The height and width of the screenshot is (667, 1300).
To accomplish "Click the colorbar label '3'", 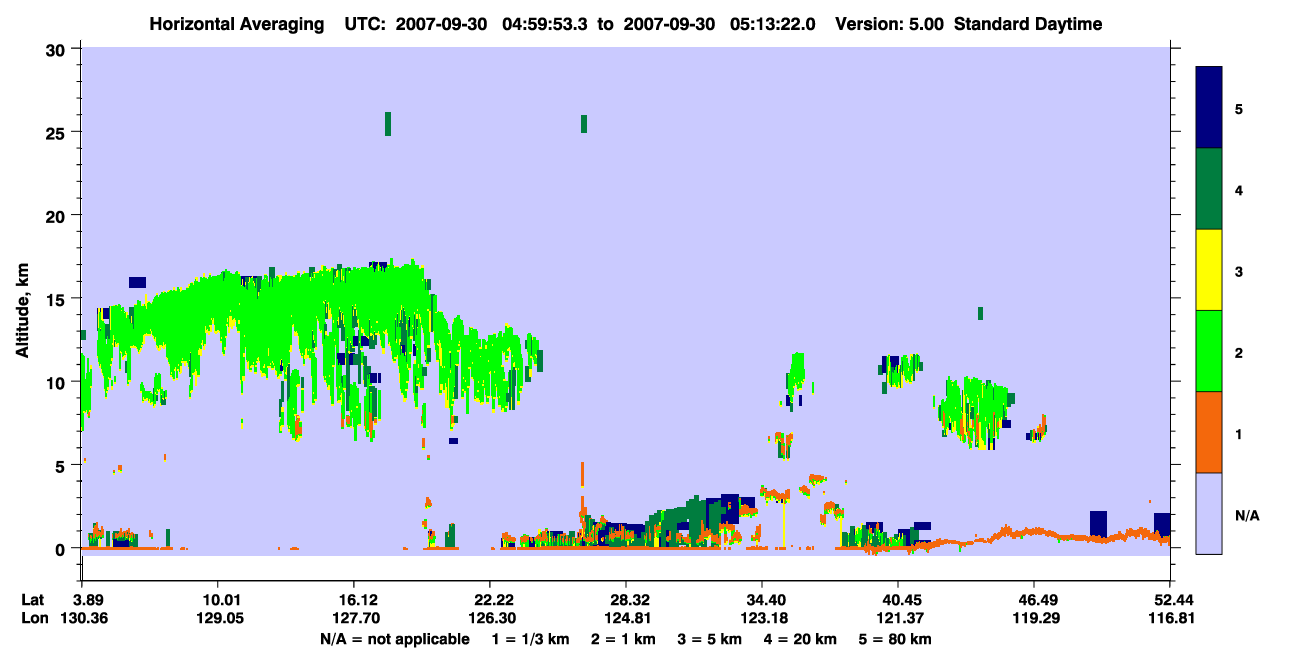I will [1239, 271].
